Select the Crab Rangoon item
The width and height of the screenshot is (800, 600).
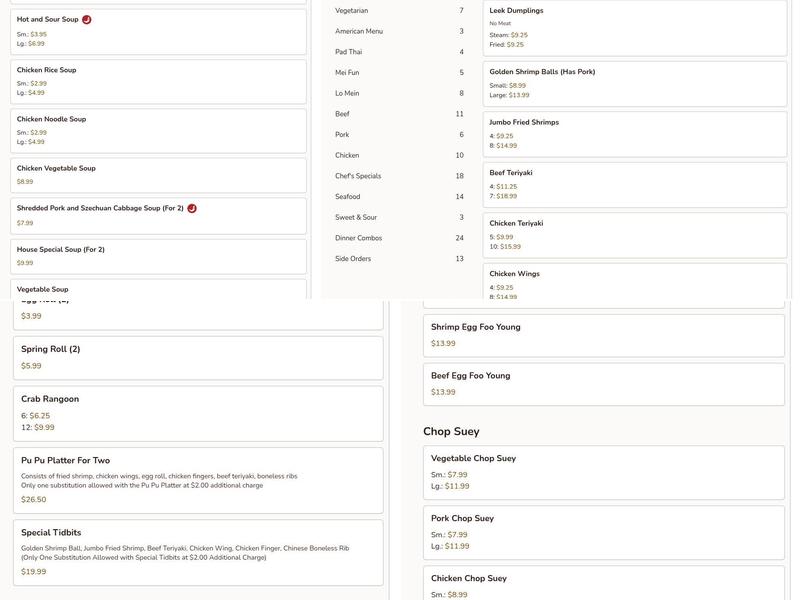click(x=197, y=413)
